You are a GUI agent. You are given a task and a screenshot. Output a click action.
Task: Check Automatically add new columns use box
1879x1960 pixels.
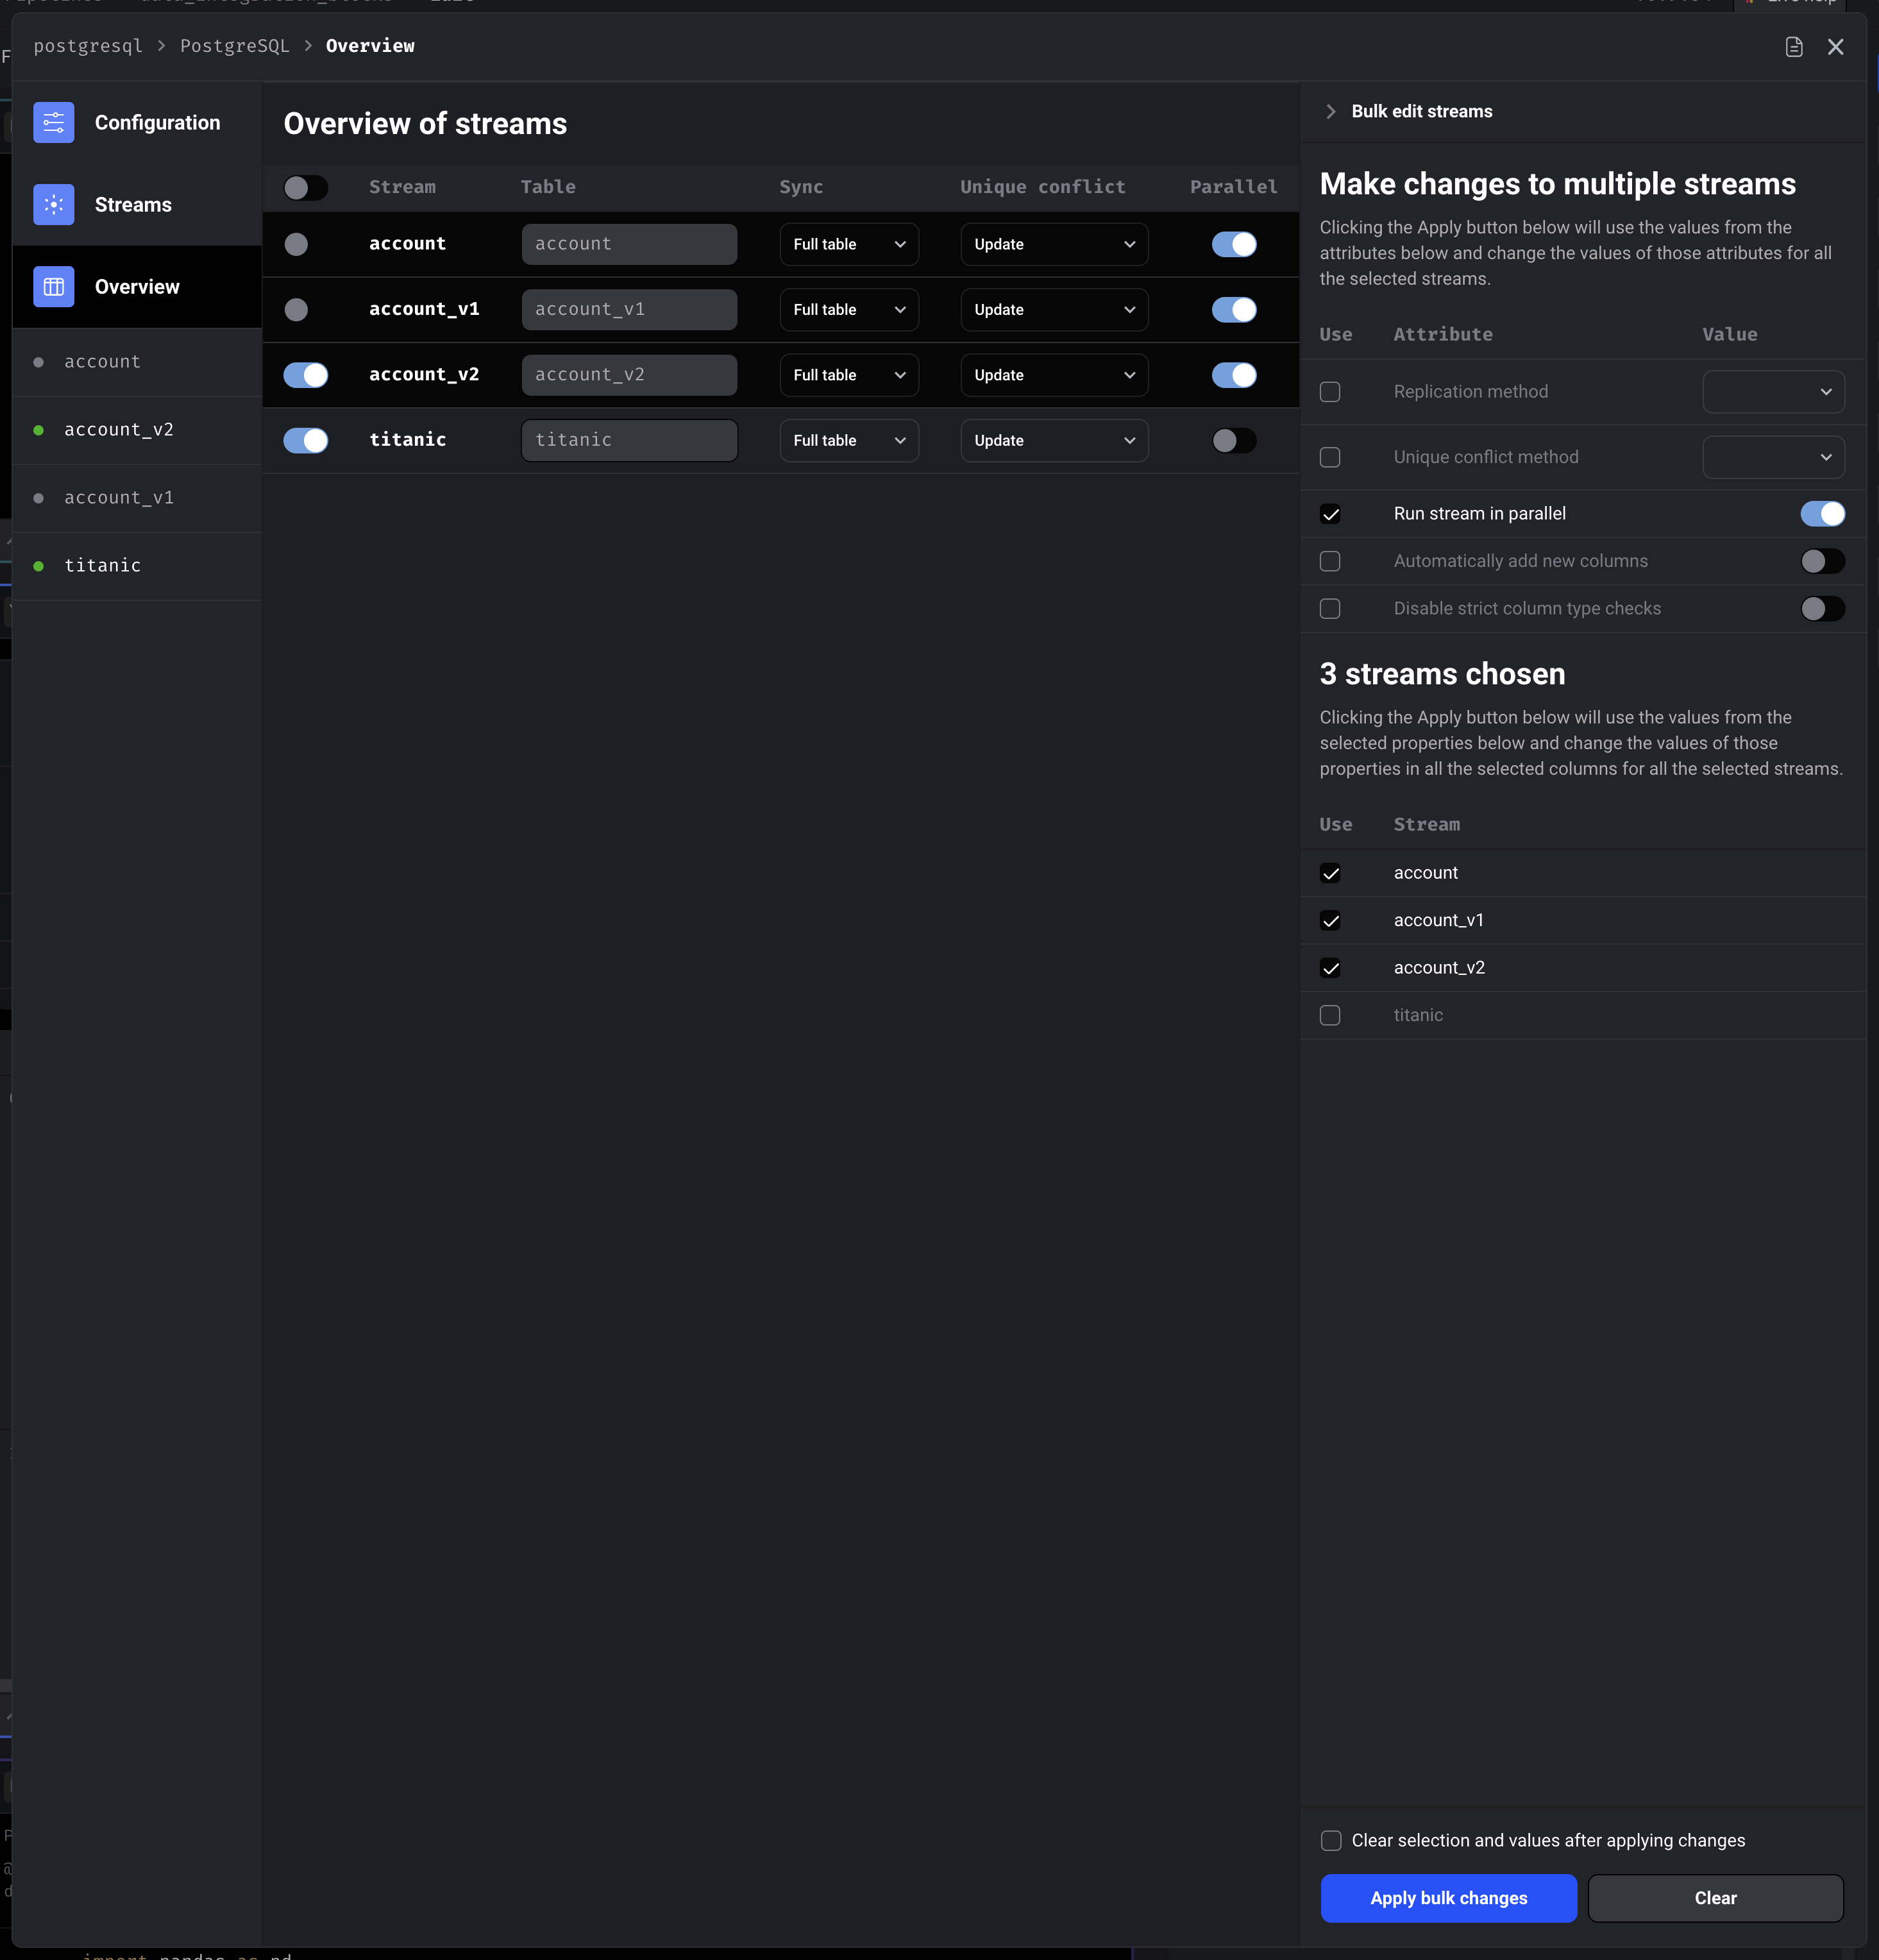click(1330, 561)
